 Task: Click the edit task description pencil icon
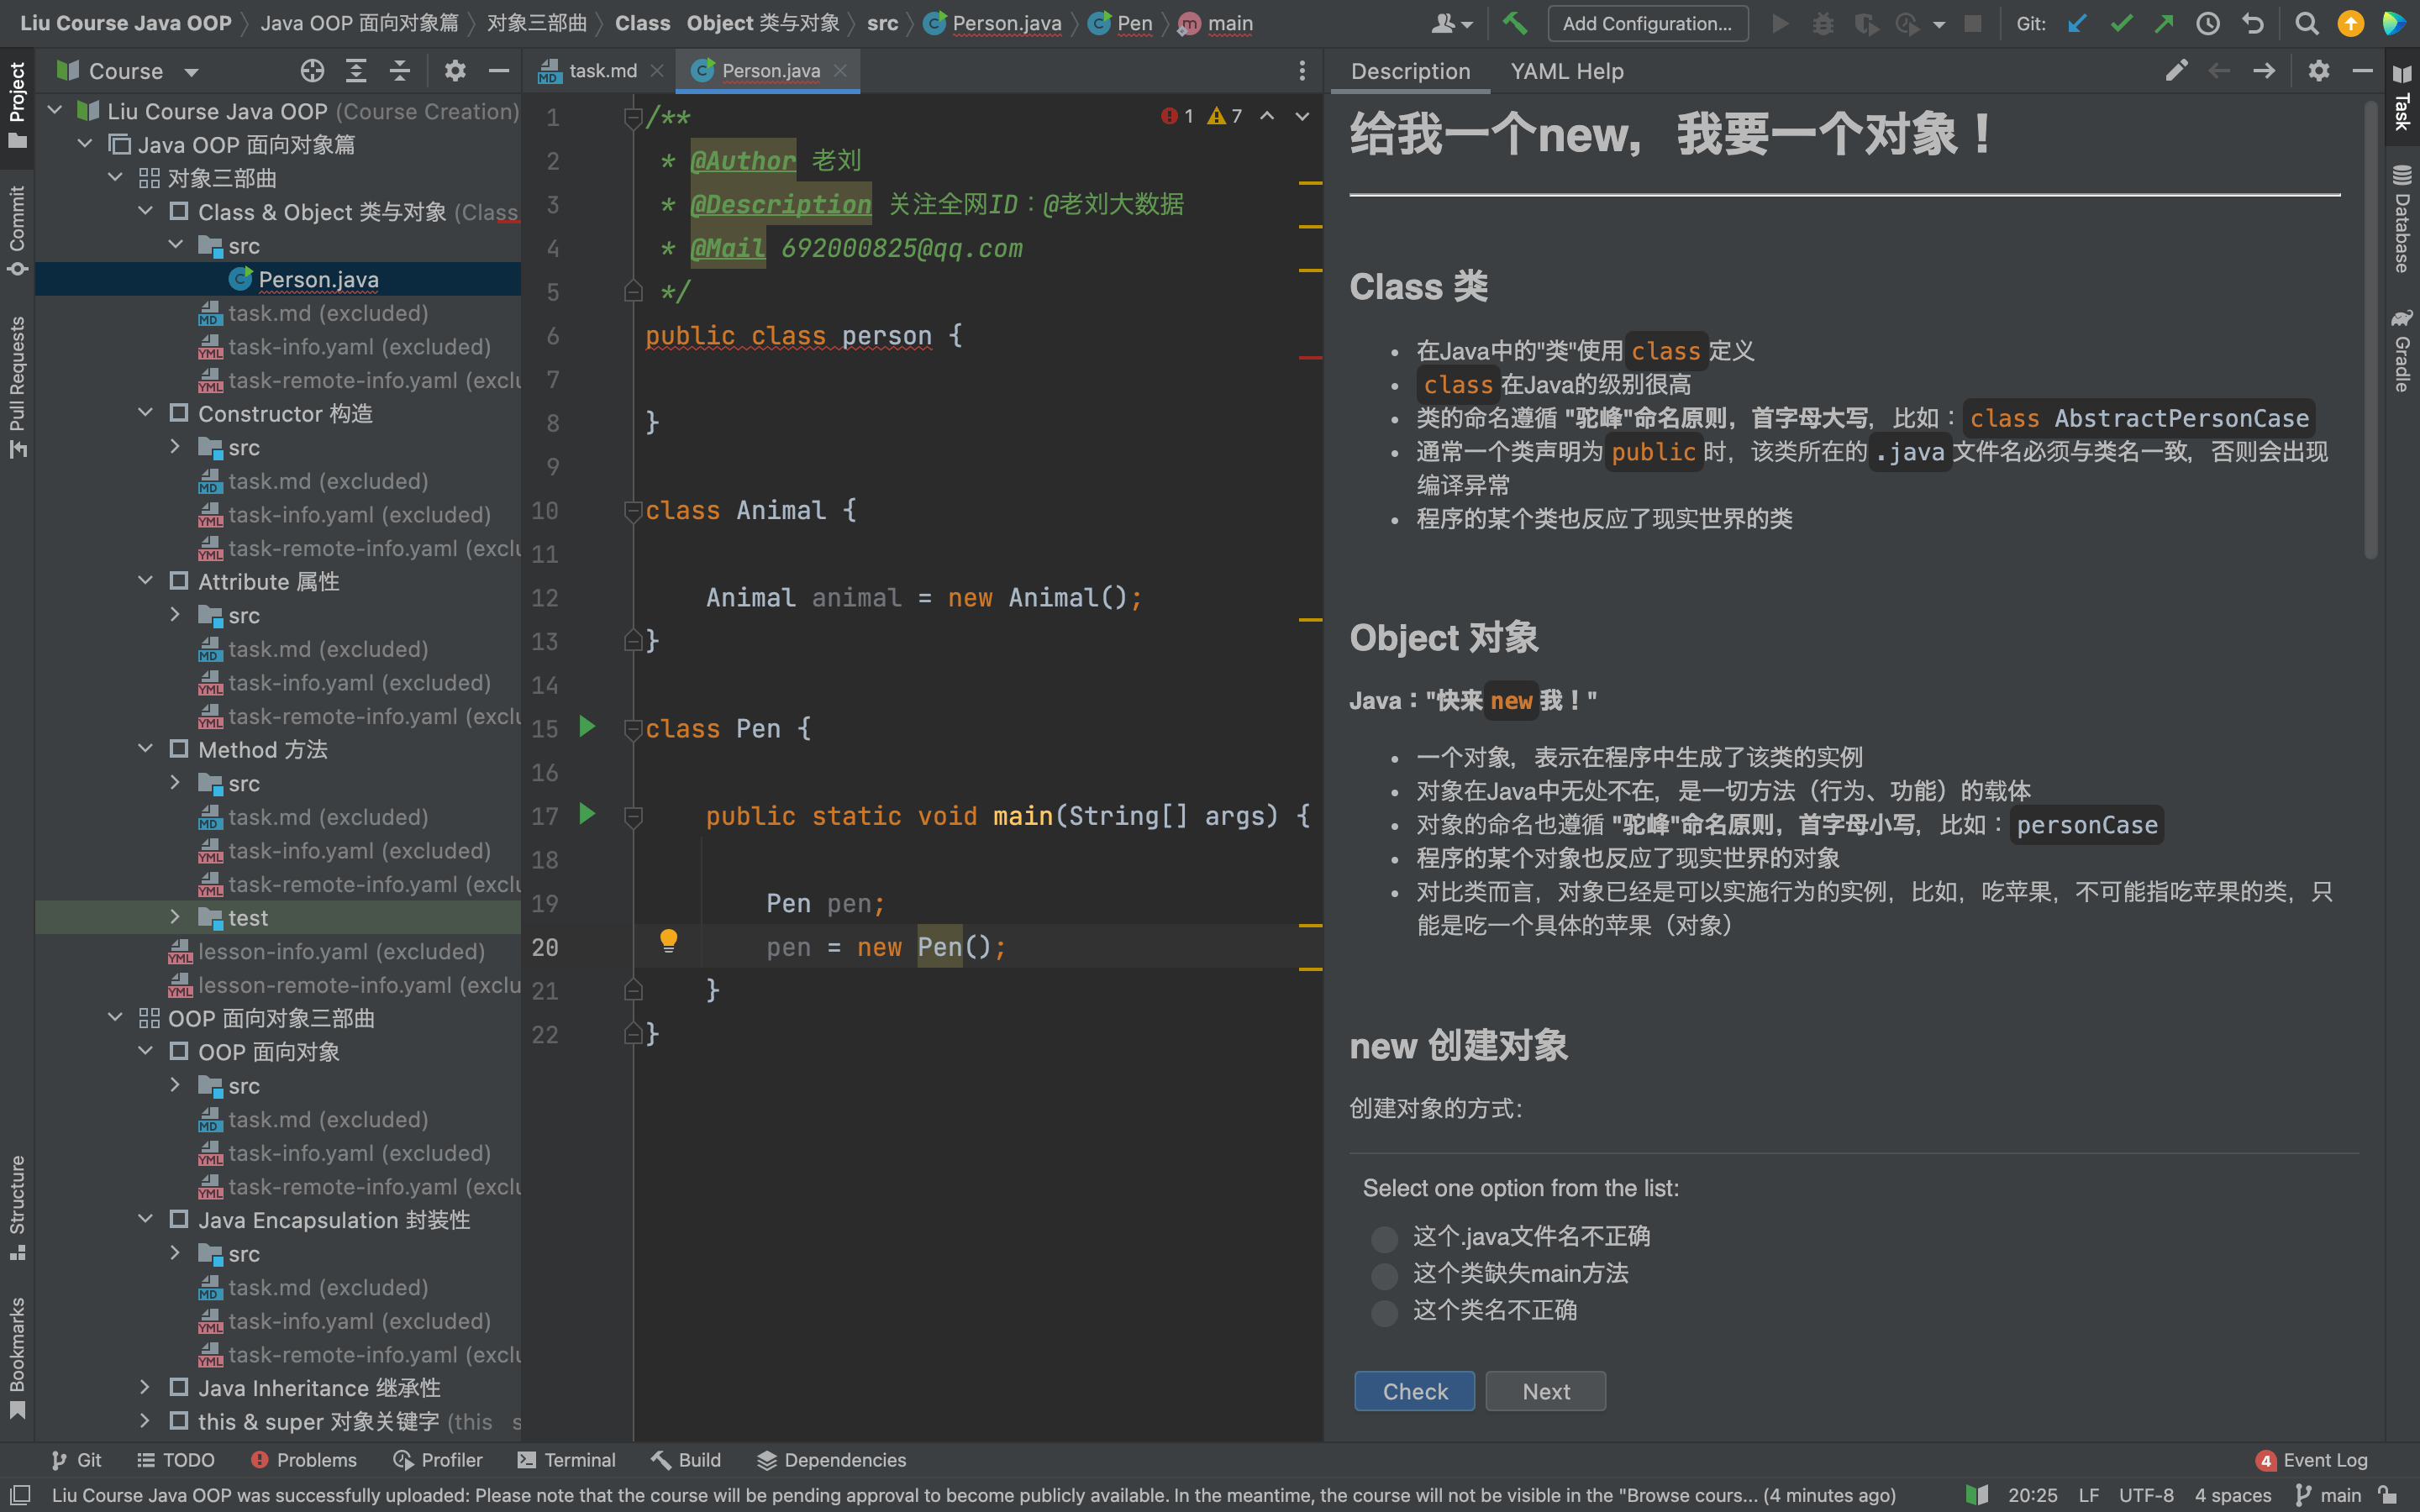(2176, 71)
